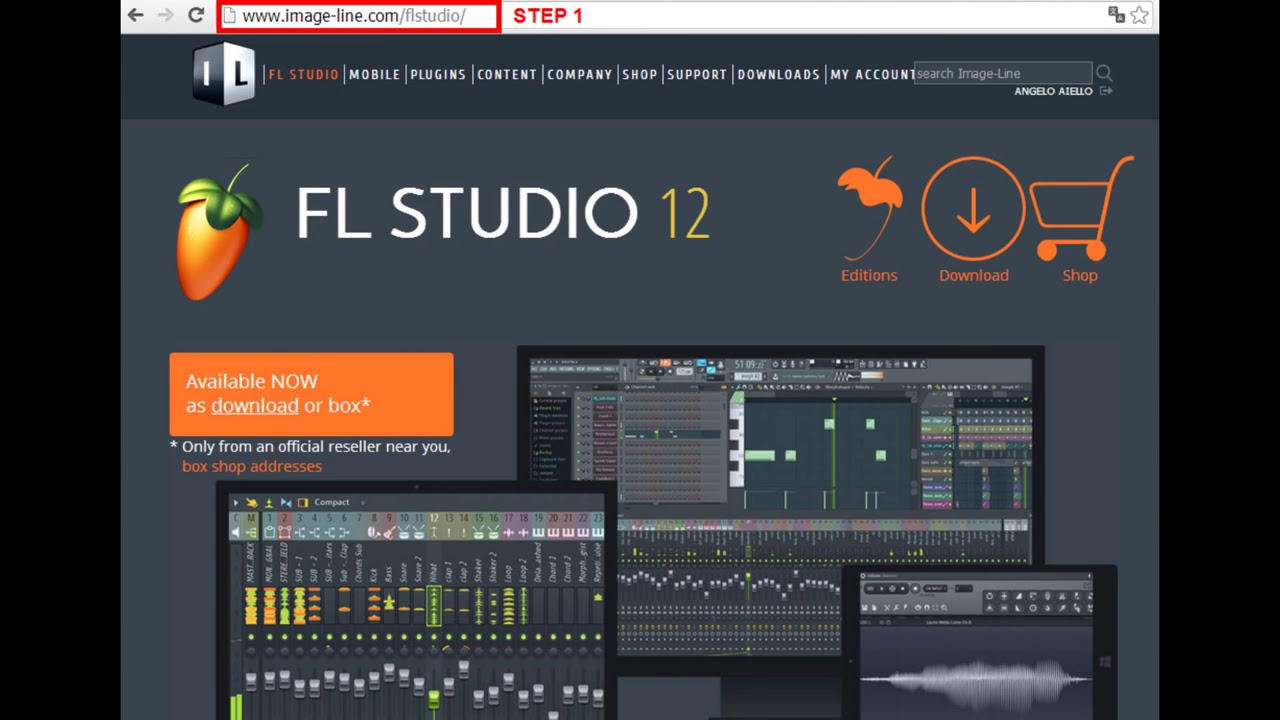Focus the search Image-Line field
This screenshot has height=720, width=1280.
click(1003, 73)
